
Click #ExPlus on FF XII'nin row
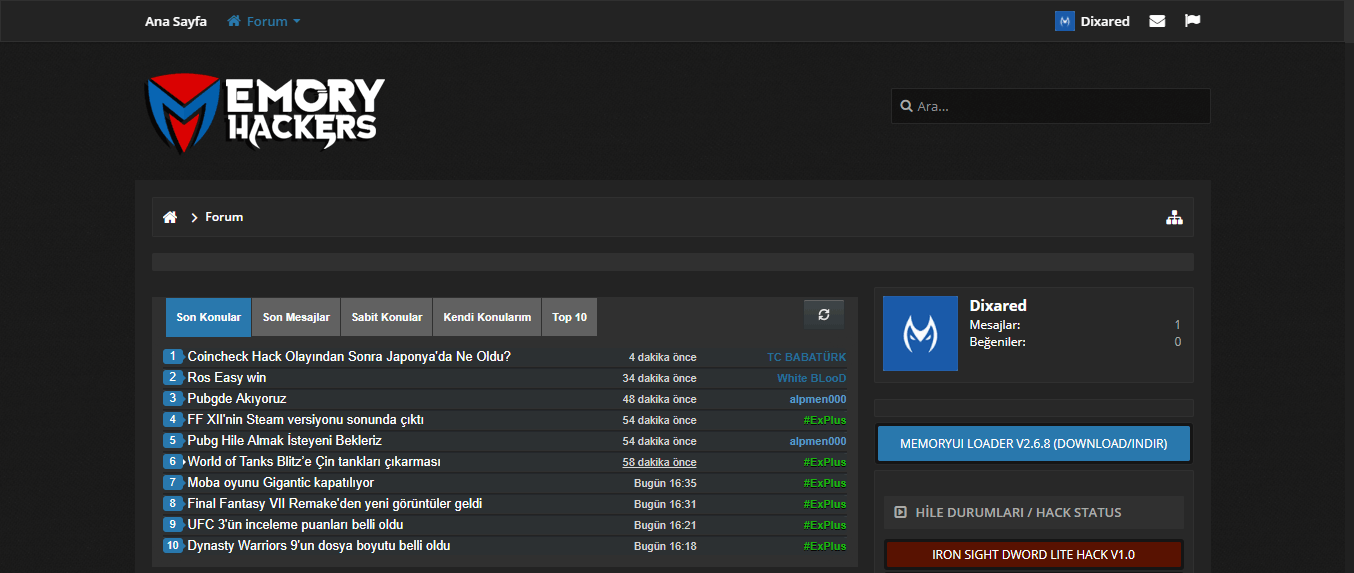[x=824, y=420]
